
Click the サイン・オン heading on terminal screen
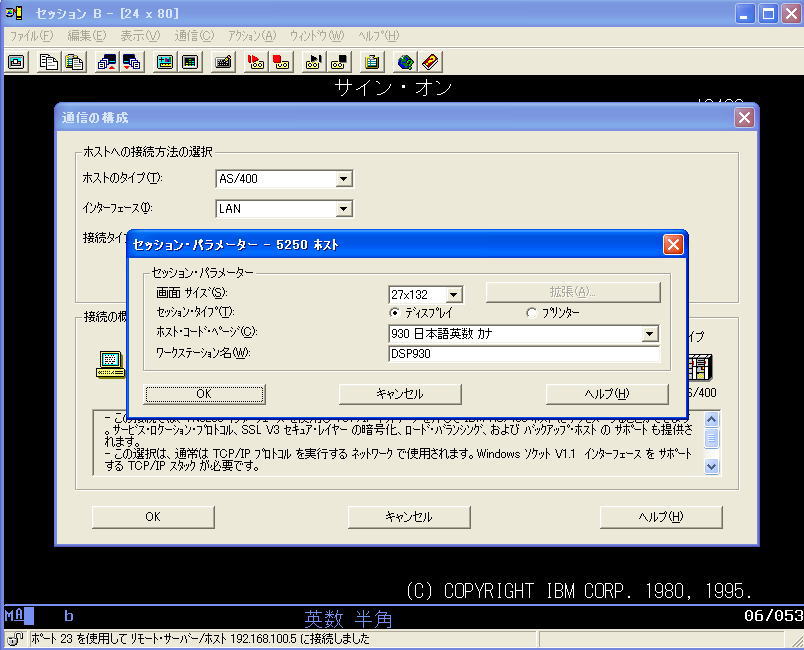(x=393, y=88)
